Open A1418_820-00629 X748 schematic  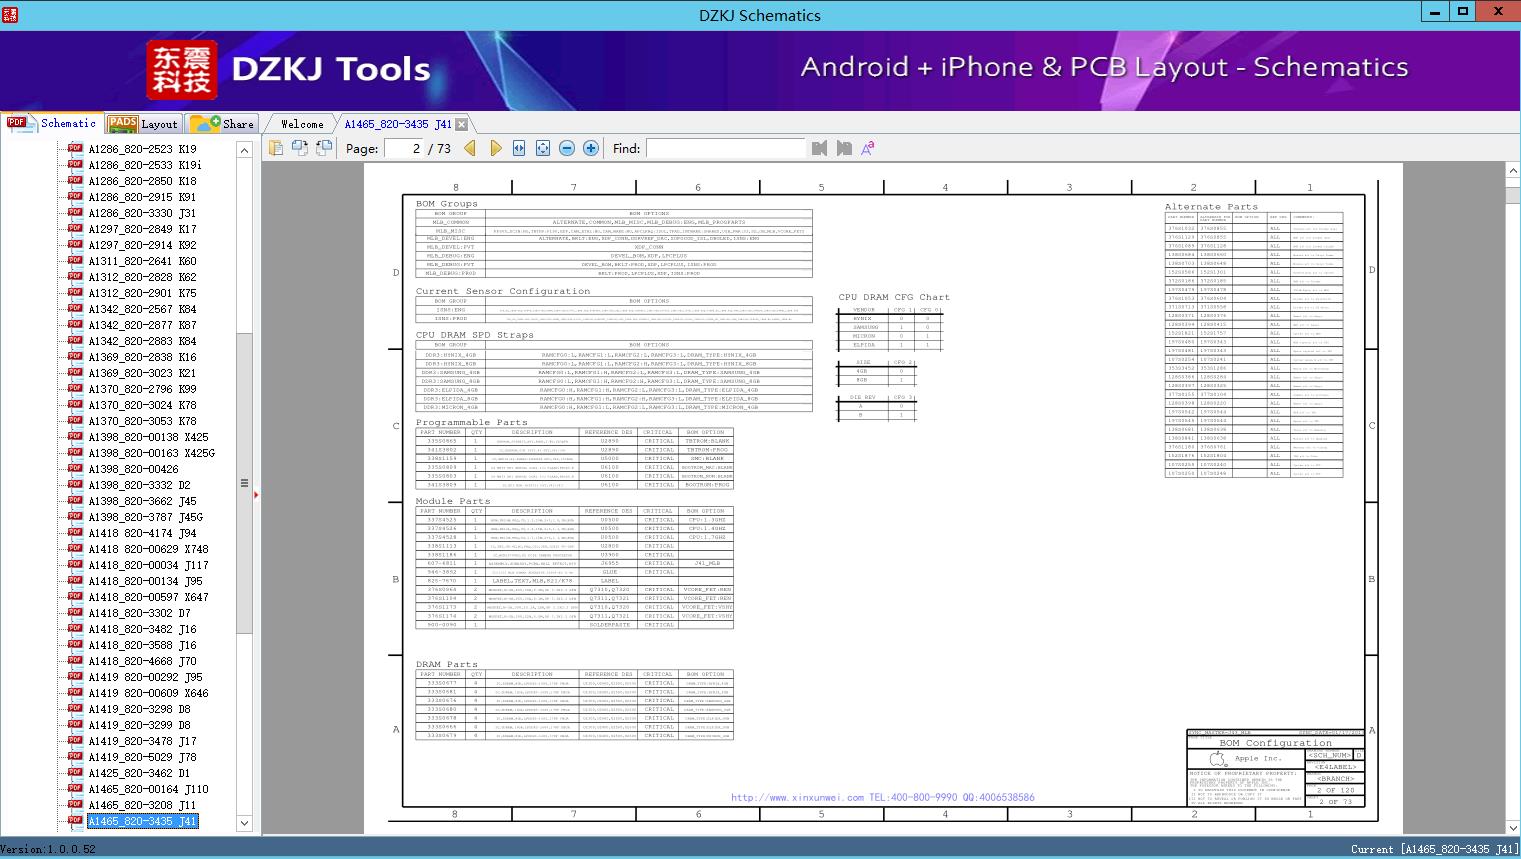[148, 549]
